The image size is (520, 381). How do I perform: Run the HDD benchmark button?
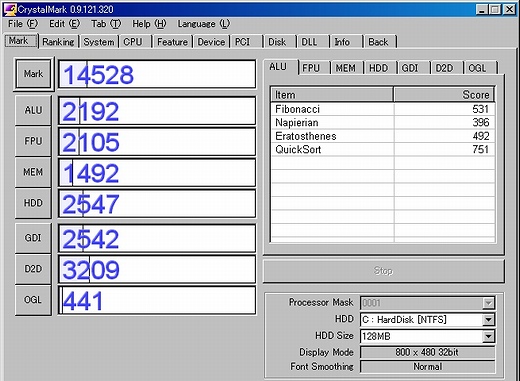(33, 203)
